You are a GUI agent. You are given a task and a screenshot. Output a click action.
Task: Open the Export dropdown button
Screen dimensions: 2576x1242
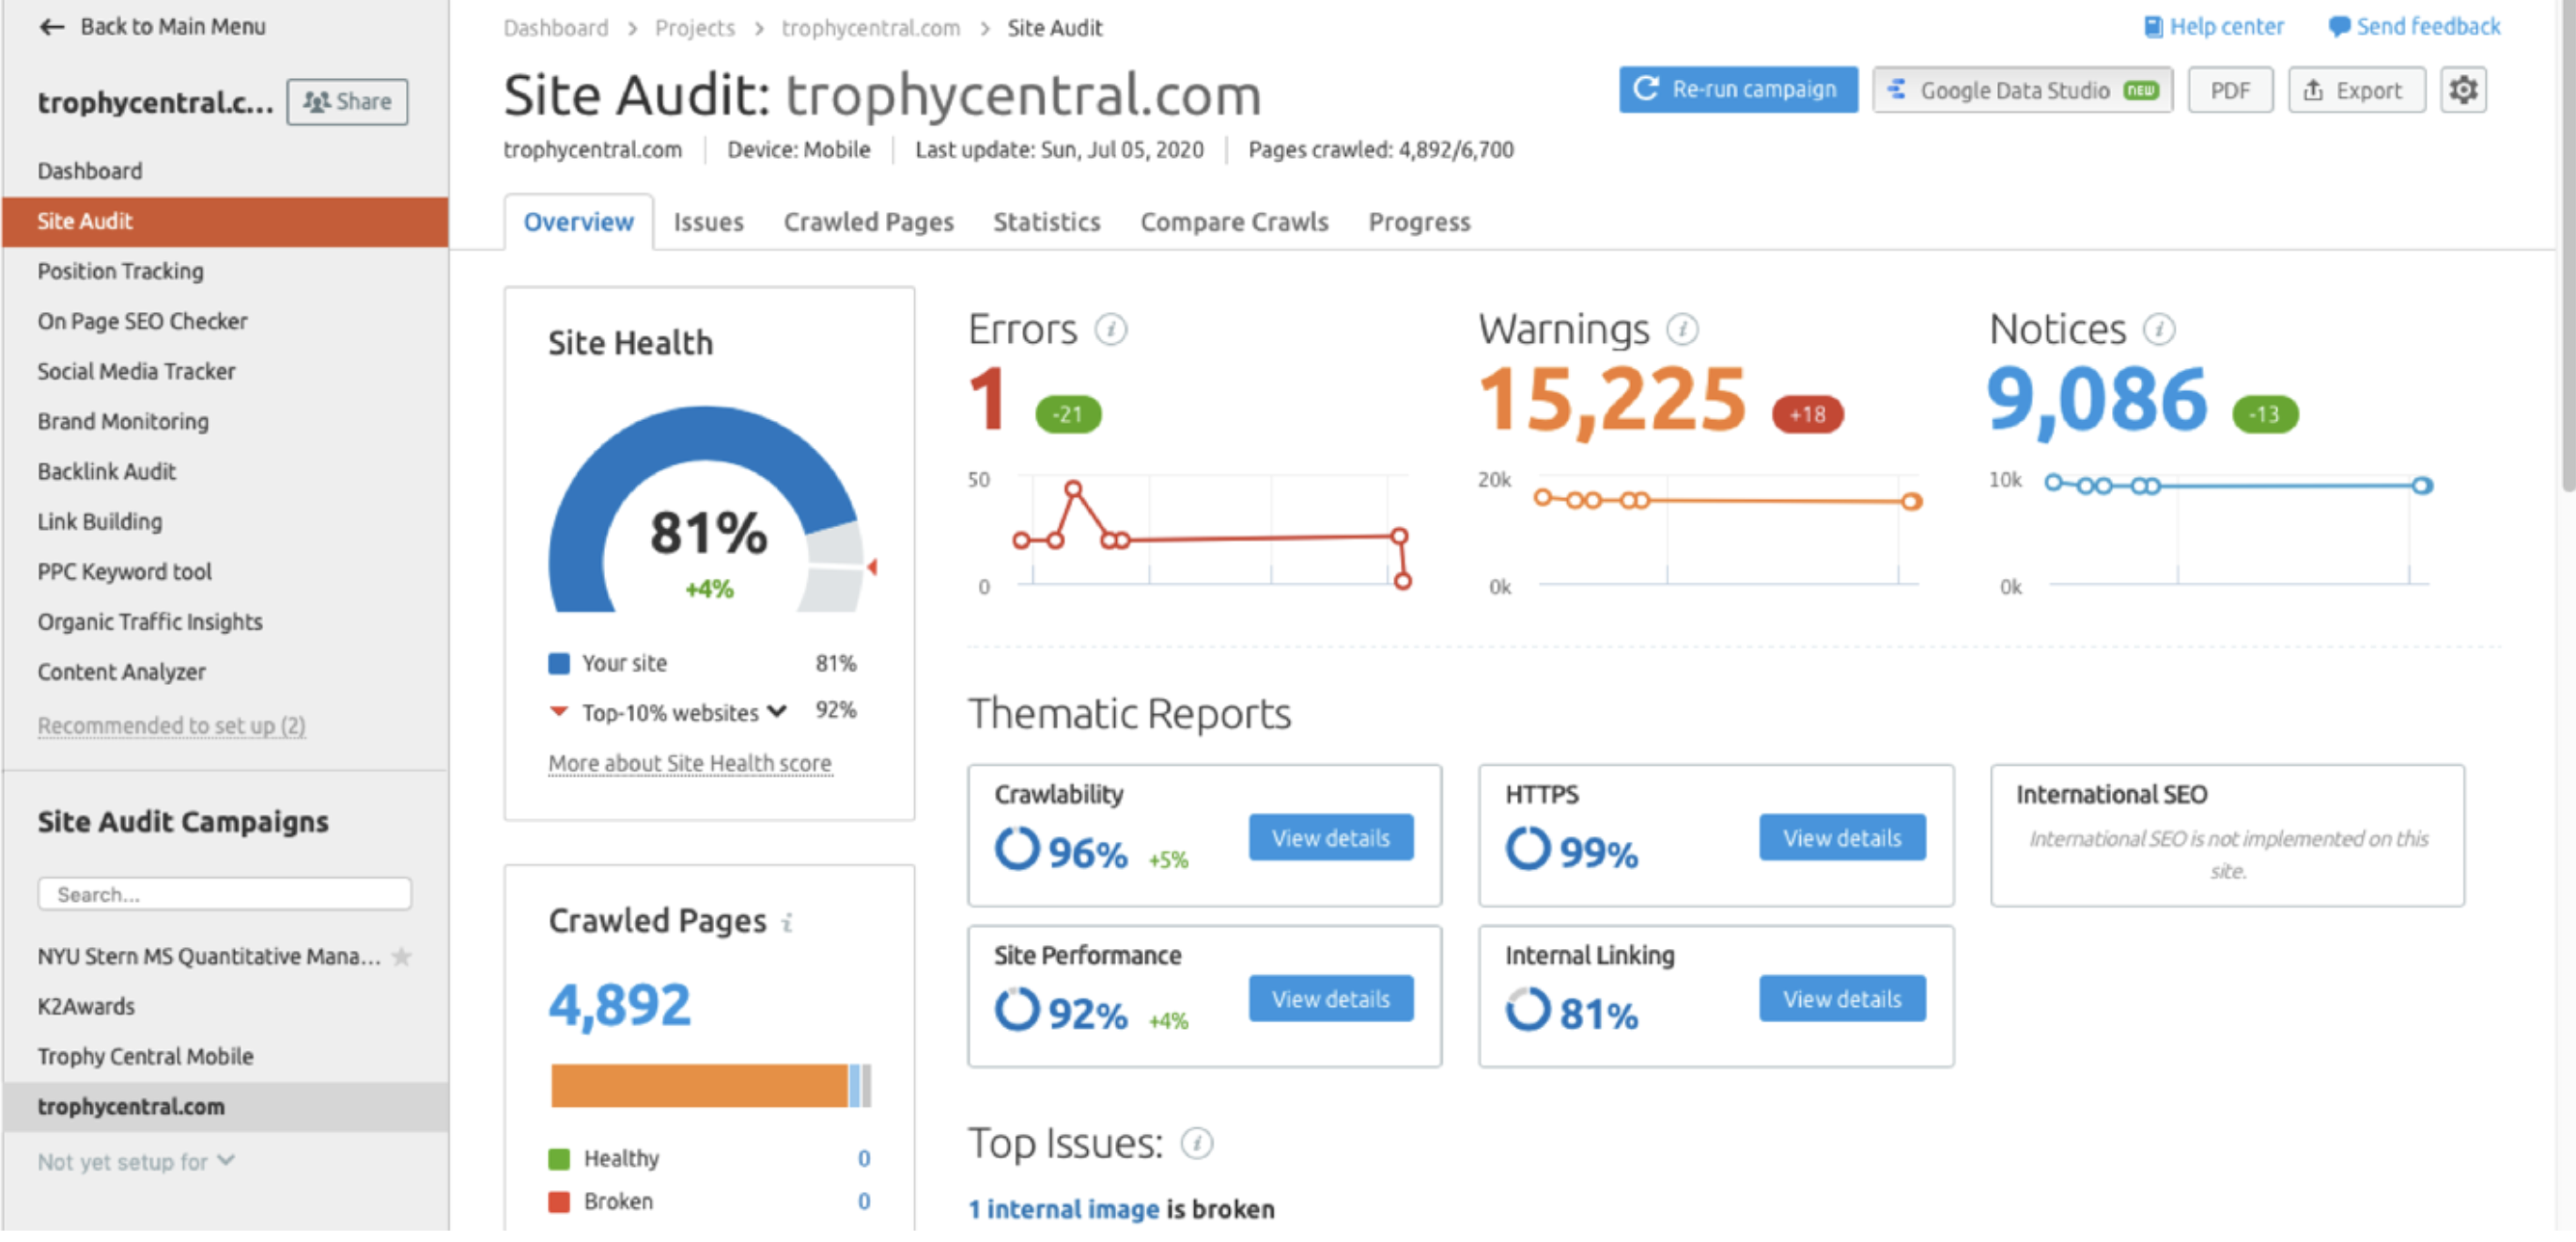click(2355, 91)
